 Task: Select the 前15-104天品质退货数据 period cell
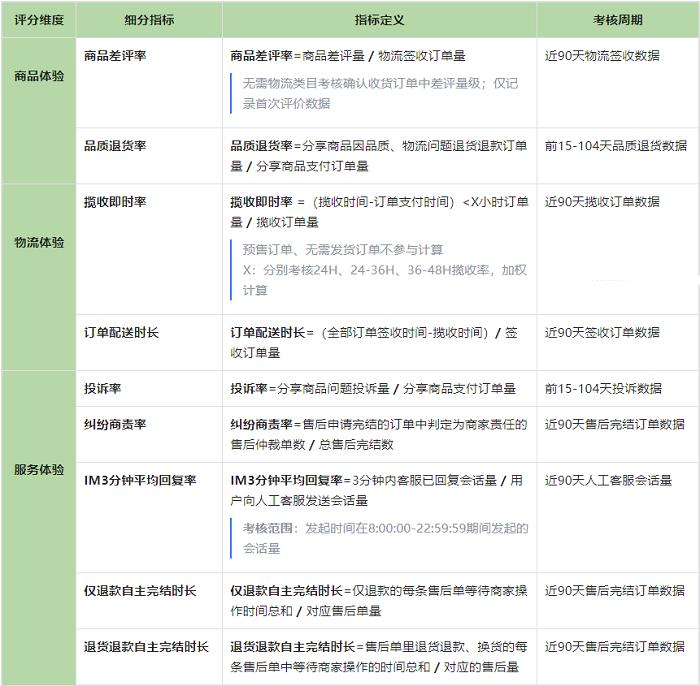pos(615,146)
